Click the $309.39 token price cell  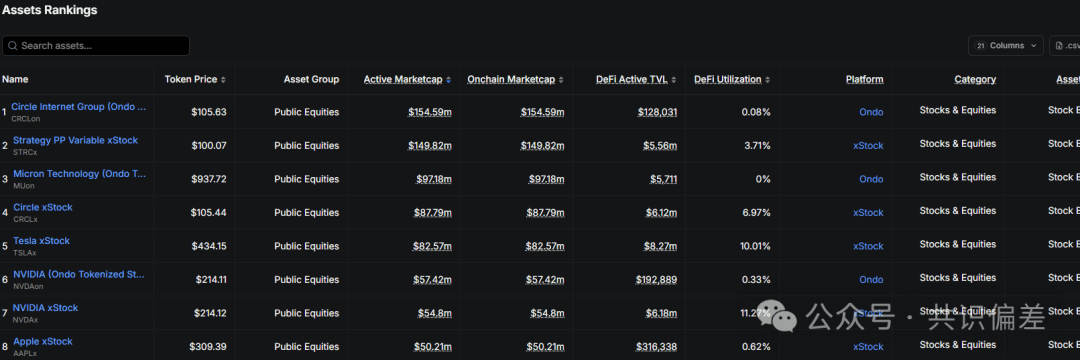tap(208, 347)
